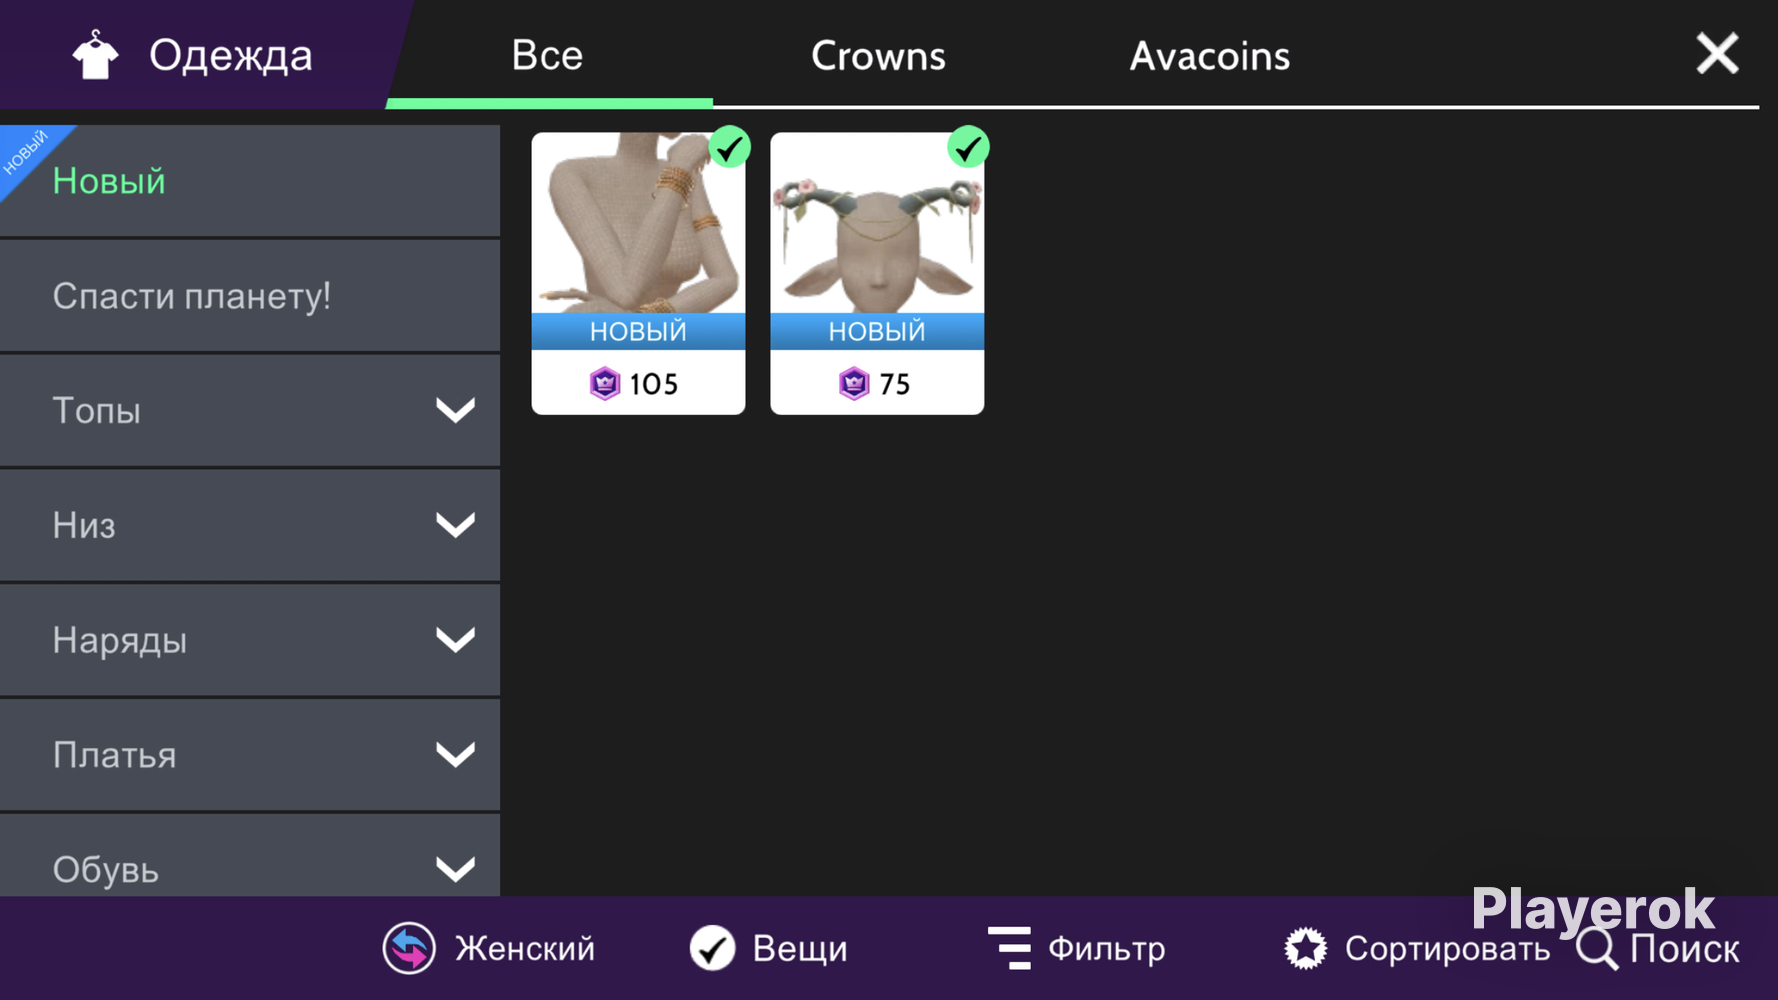Screen dimensions: 1778x1000
Task: Click the crown currency icon beside 75
Action: tap(854, 384)
